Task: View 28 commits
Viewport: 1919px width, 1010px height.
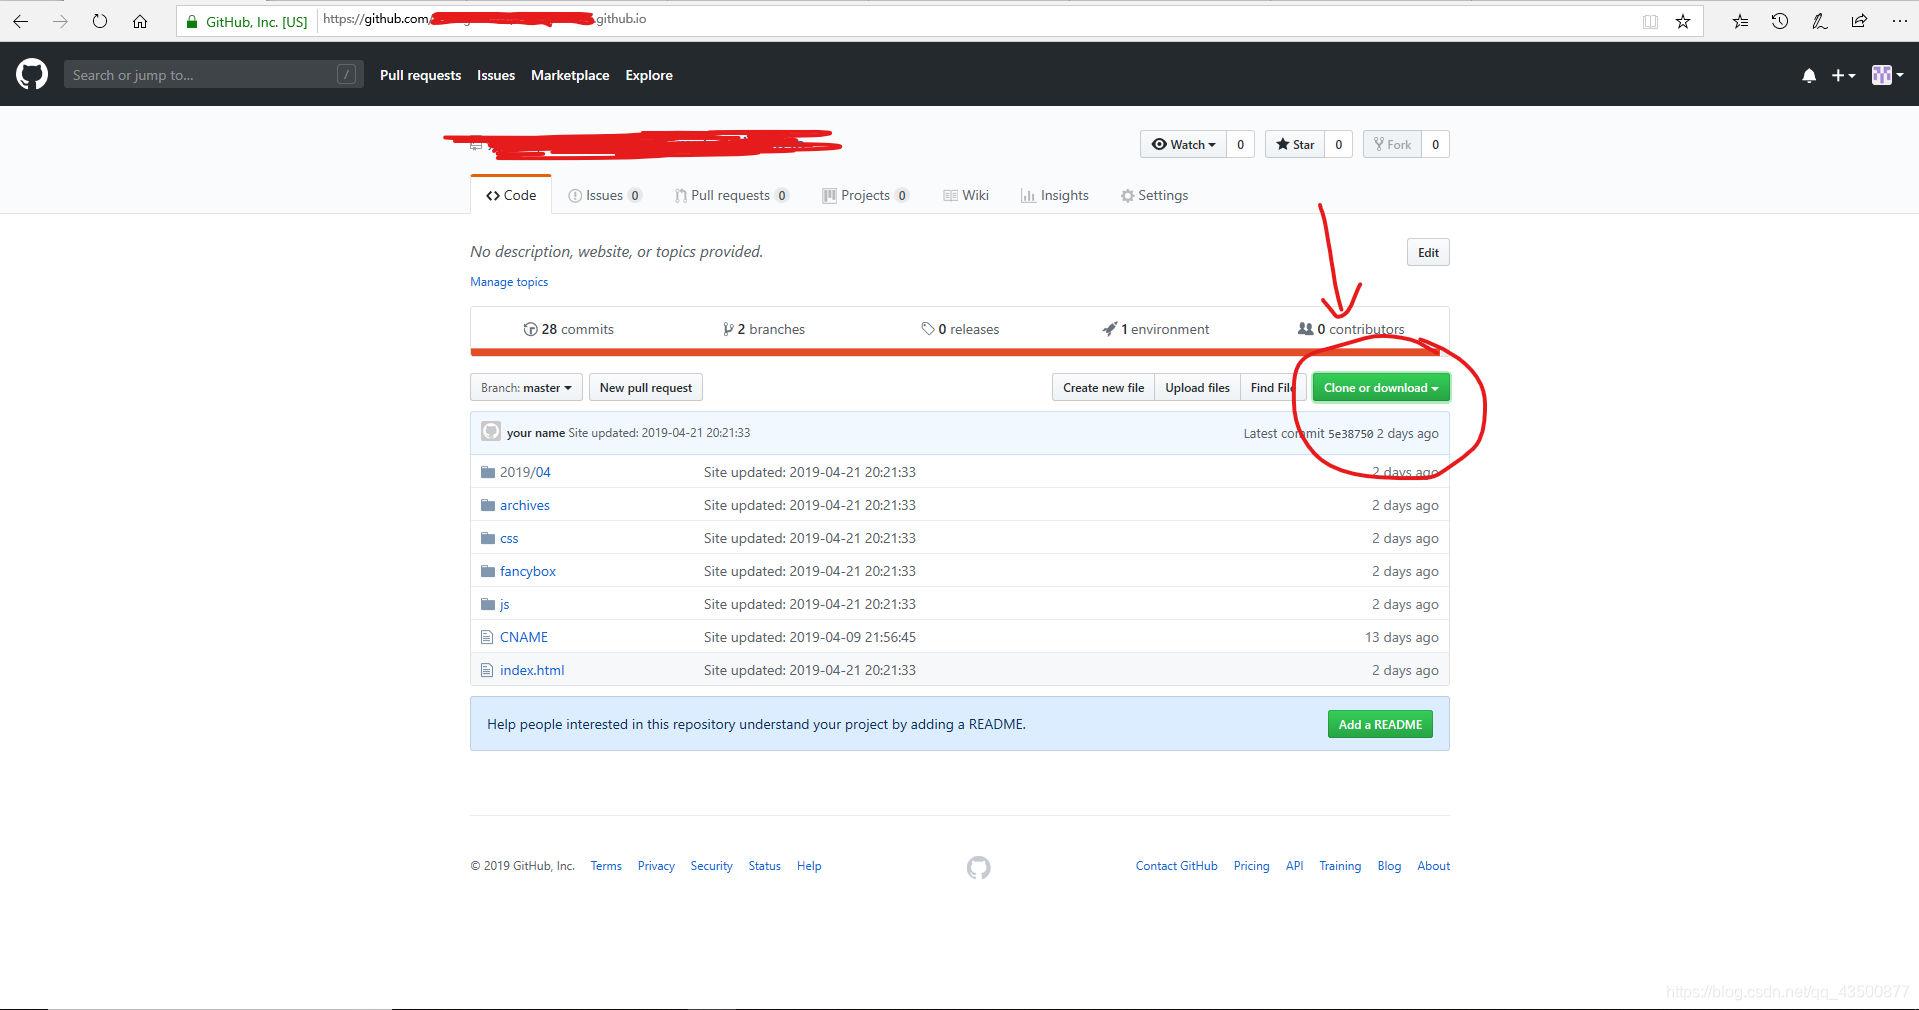Action: tap(569, 329)
